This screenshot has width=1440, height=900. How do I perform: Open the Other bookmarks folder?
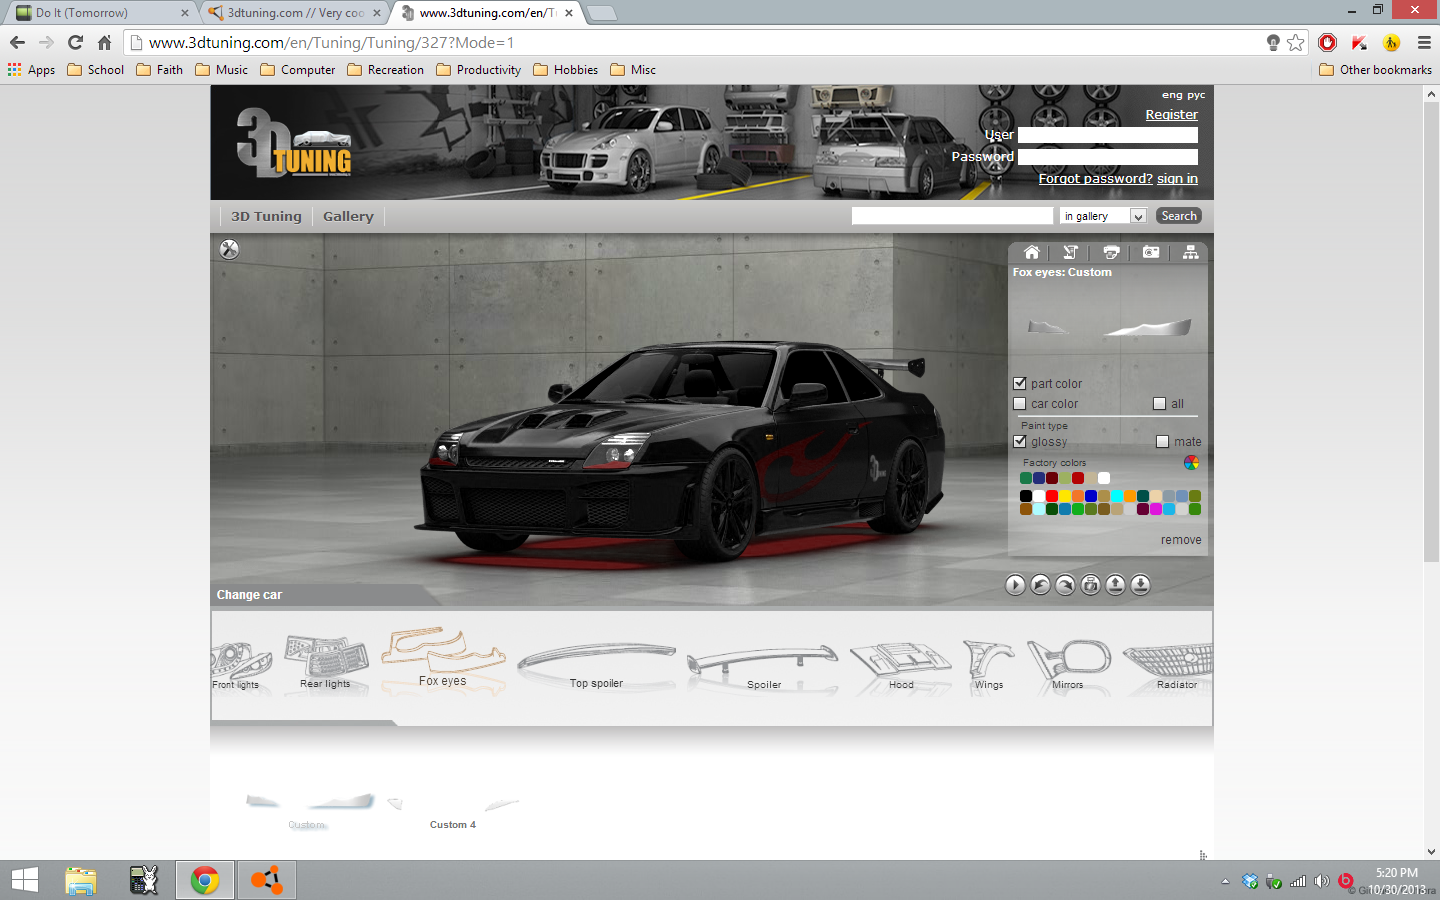pyautogui.click(x=1376, y=70)
